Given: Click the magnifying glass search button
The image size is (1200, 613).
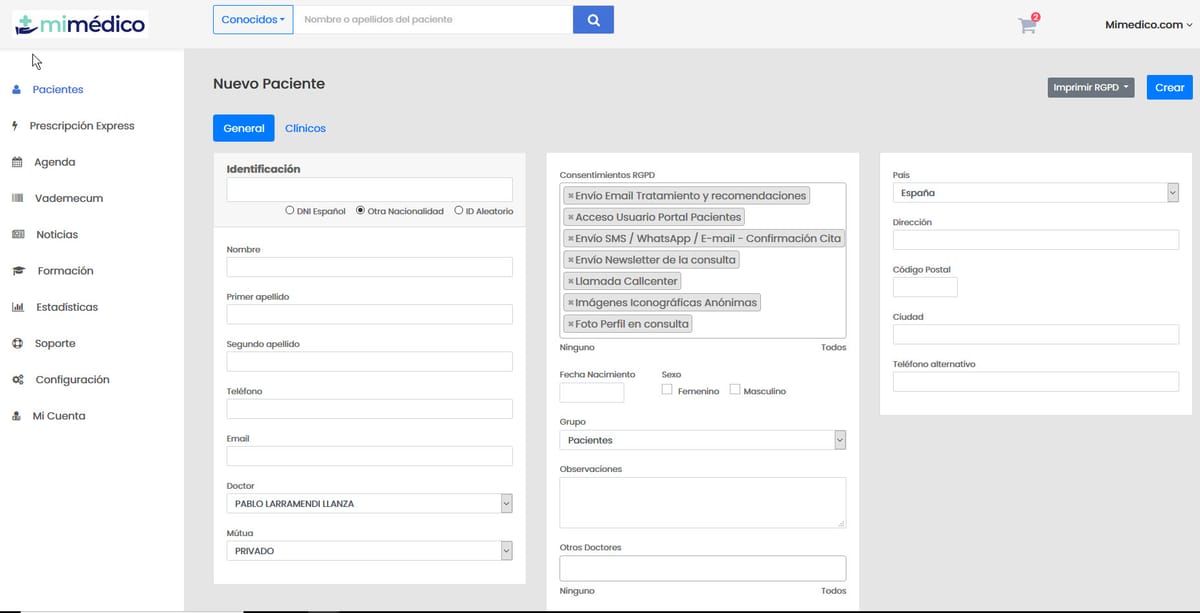Looking at the screenshot, I should point(593,20).
